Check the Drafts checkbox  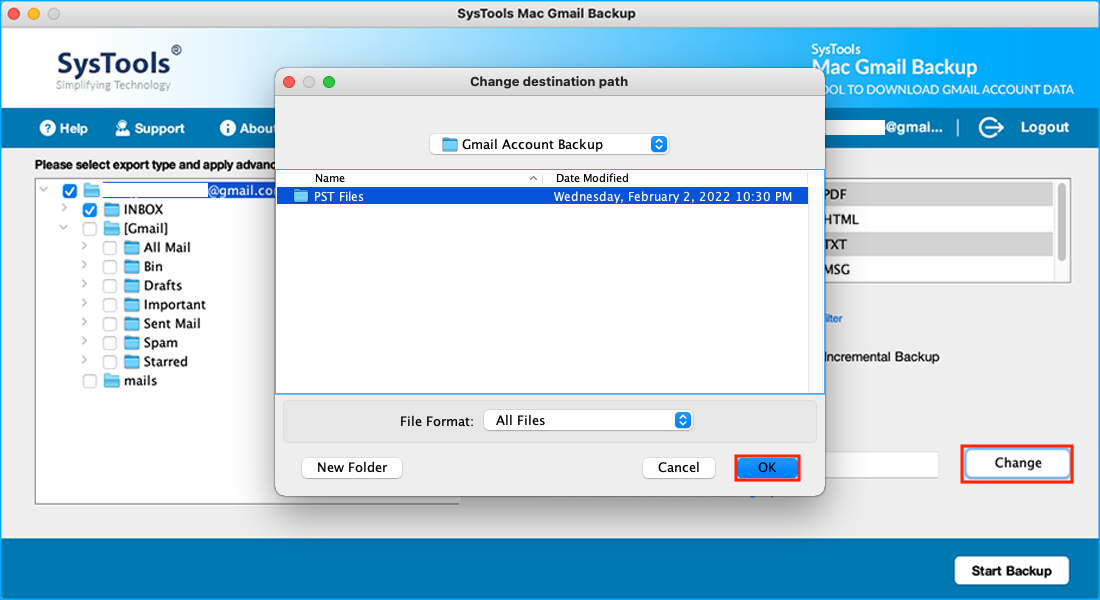pos(110,286)
